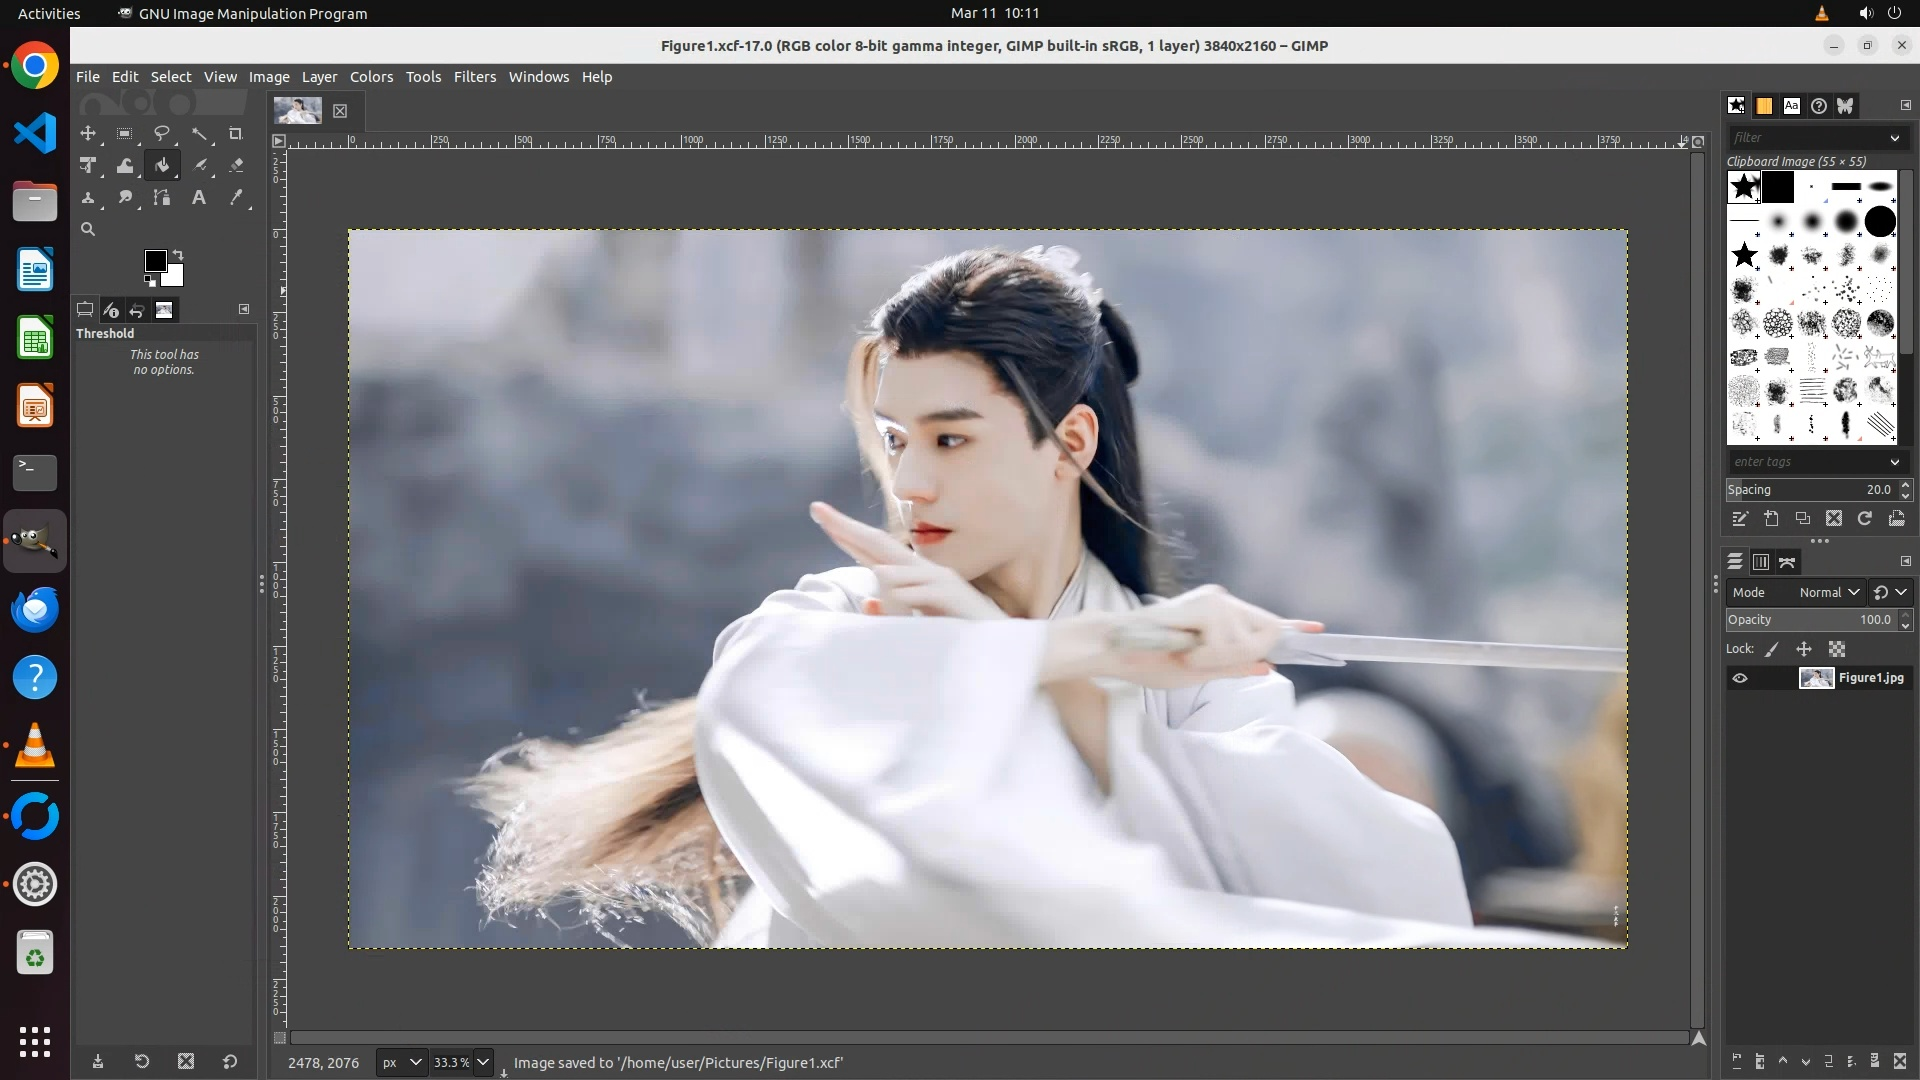
Task: Select the Clone stamp tool
Action: tap(88, 198)
